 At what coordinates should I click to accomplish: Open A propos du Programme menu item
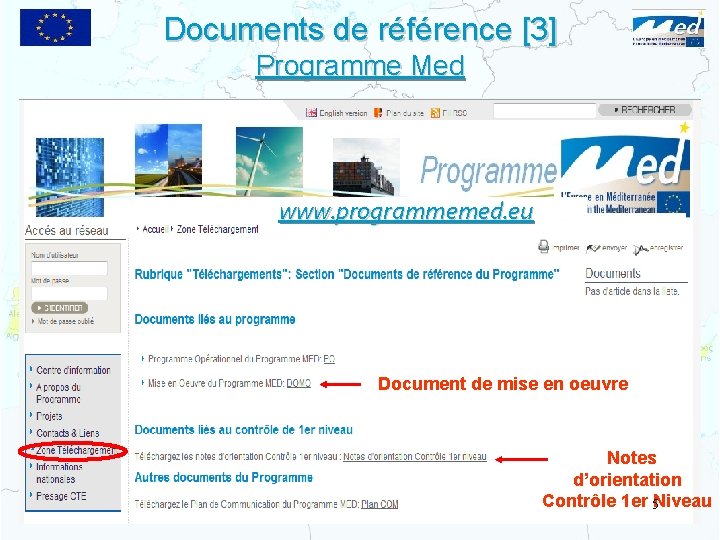tap(59, 393)
